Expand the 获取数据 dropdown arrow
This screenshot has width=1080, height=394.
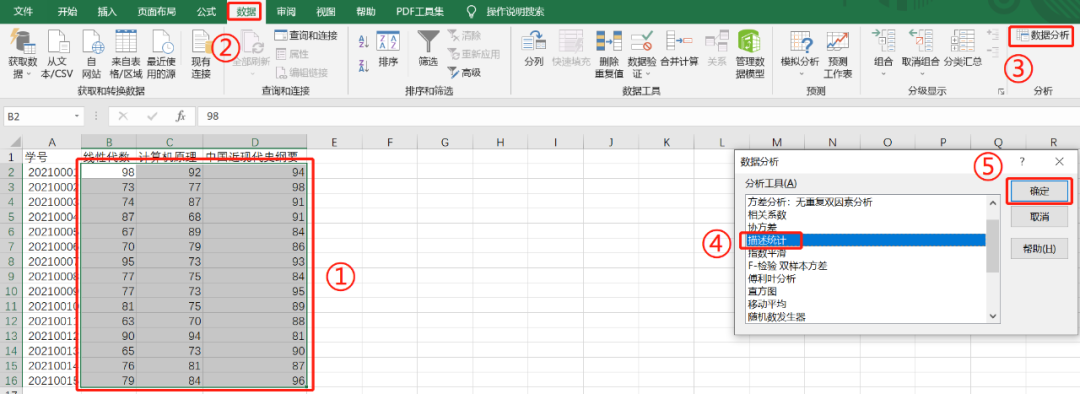click(29, 74)
